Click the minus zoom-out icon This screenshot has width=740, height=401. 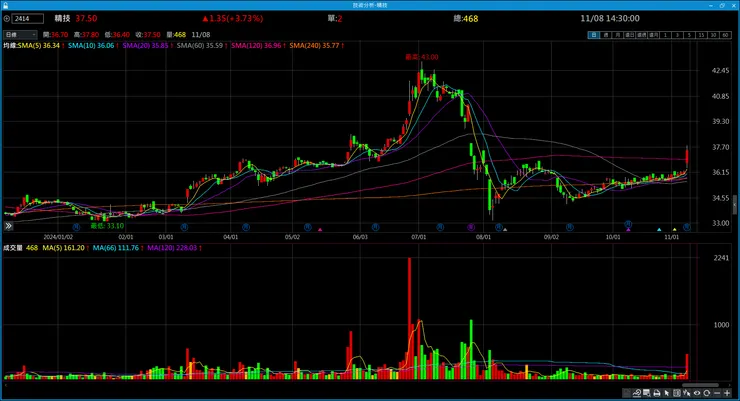(717, 393)
